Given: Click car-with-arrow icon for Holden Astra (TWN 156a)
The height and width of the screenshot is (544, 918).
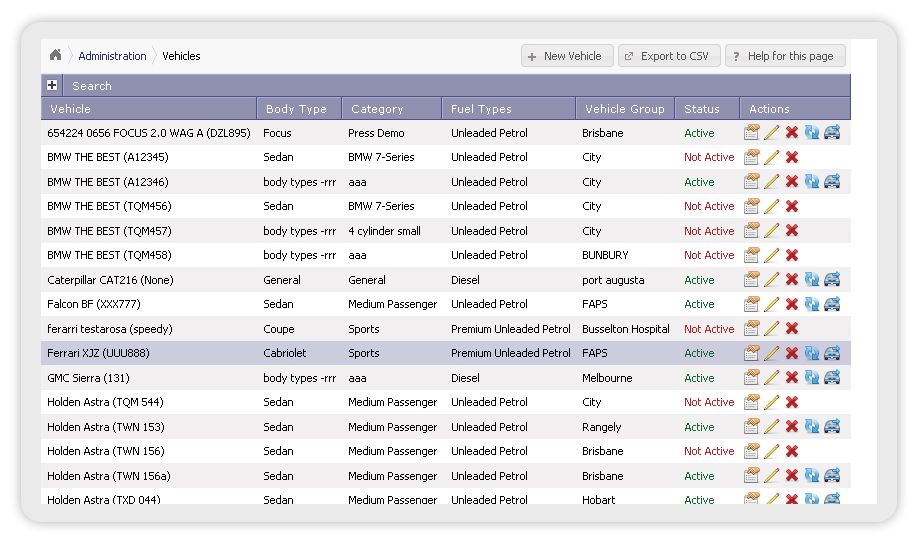Looking at the screenshot, I should [x=832, y=476].
